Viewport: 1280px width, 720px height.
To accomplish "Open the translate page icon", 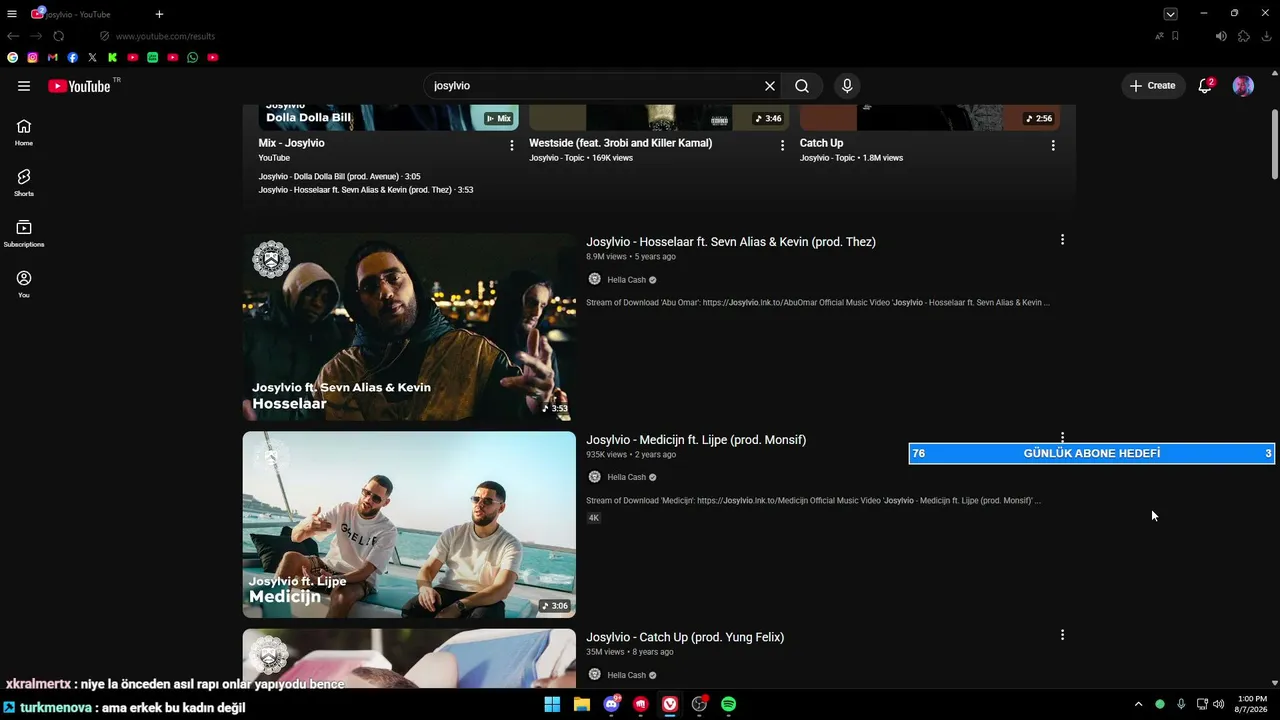I will coord(1159,36).
